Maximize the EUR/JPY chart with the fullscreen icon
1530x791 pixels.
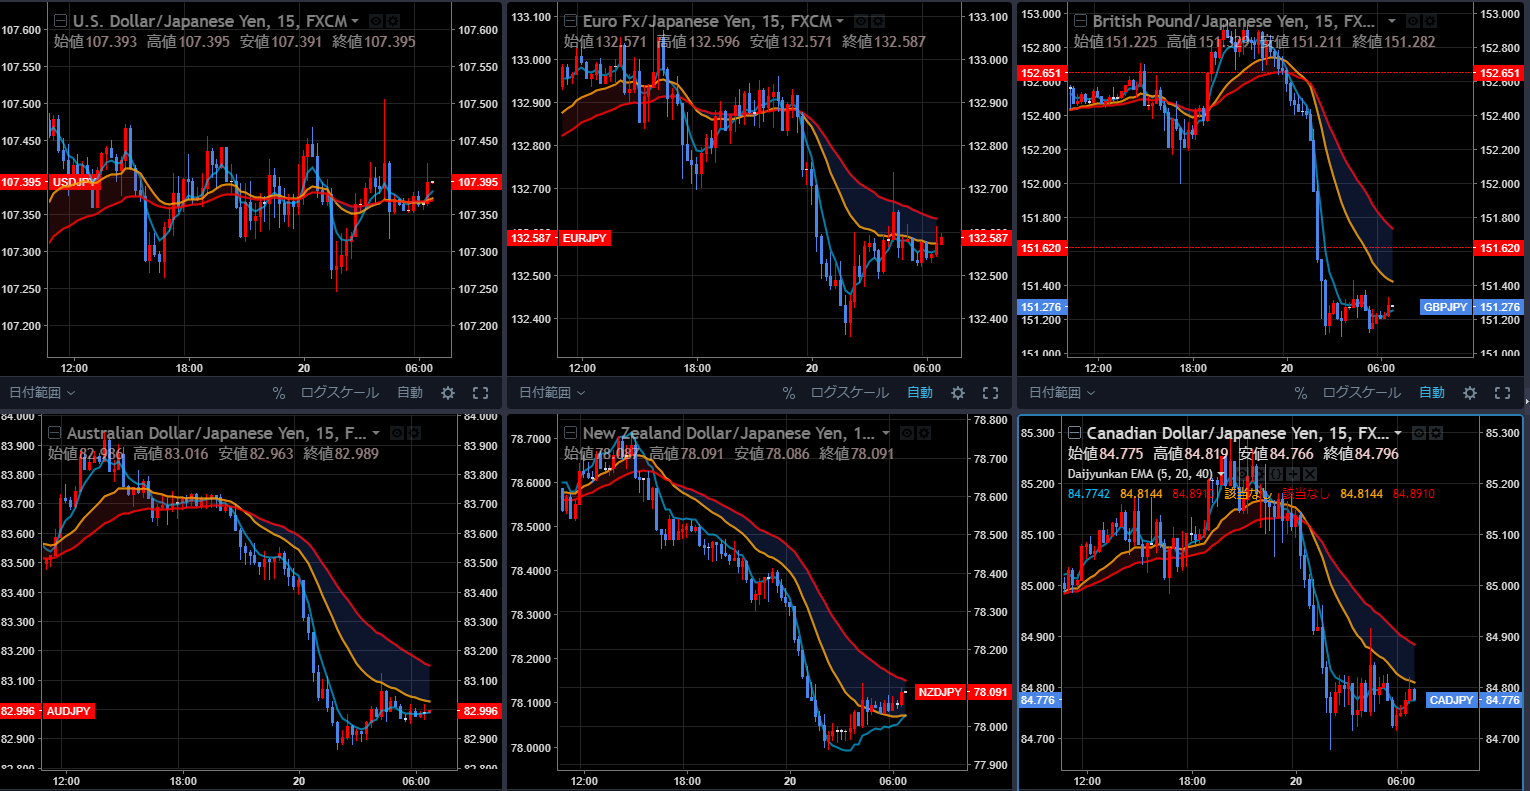[x=991, y=393]
